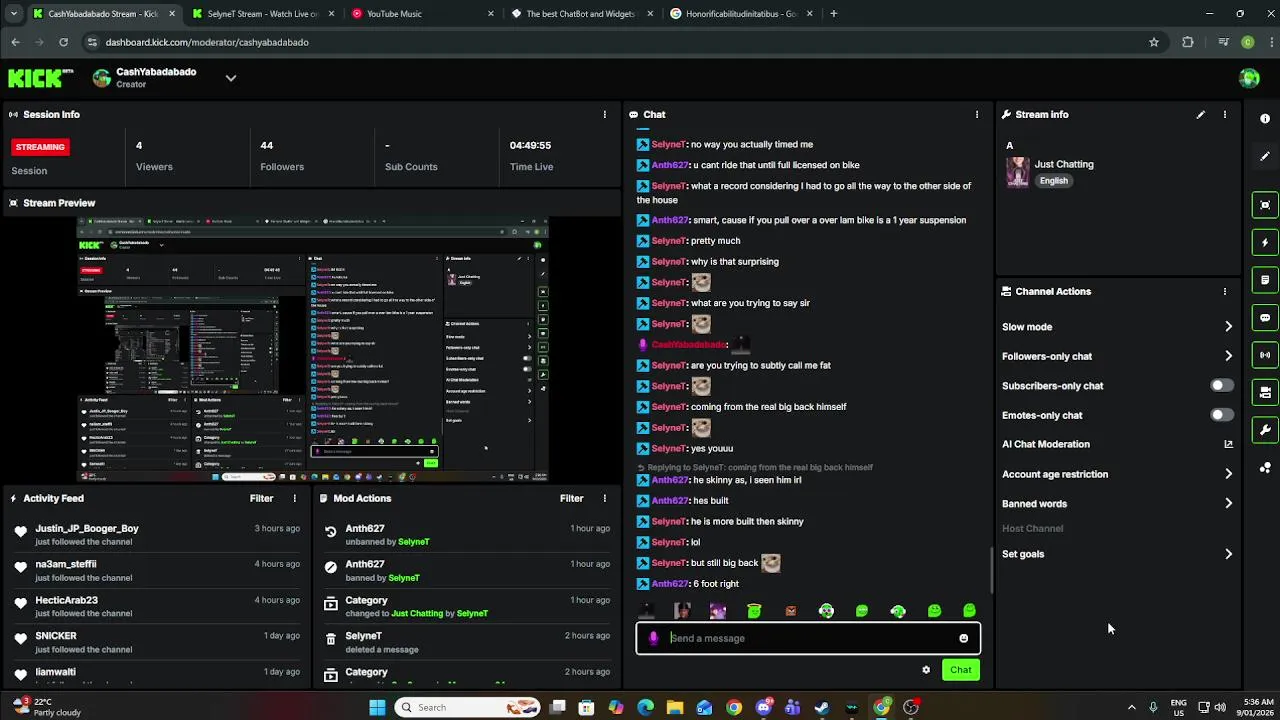Open Channel Actions three-dot menu
Viewport: 1280px width, 720px height.
[x=1224, y=292]
